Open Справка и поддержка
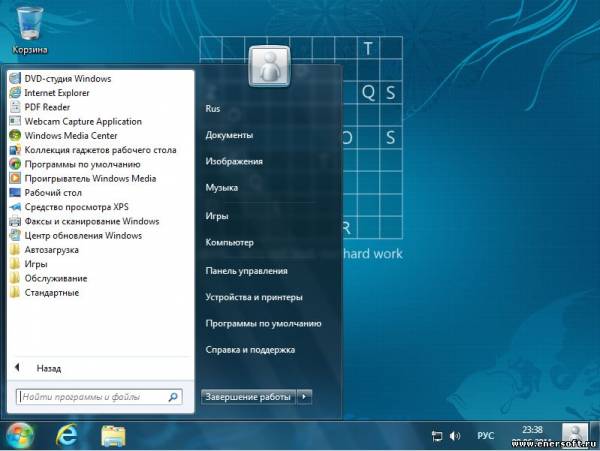600x451 pixels. tap(250, 350)
